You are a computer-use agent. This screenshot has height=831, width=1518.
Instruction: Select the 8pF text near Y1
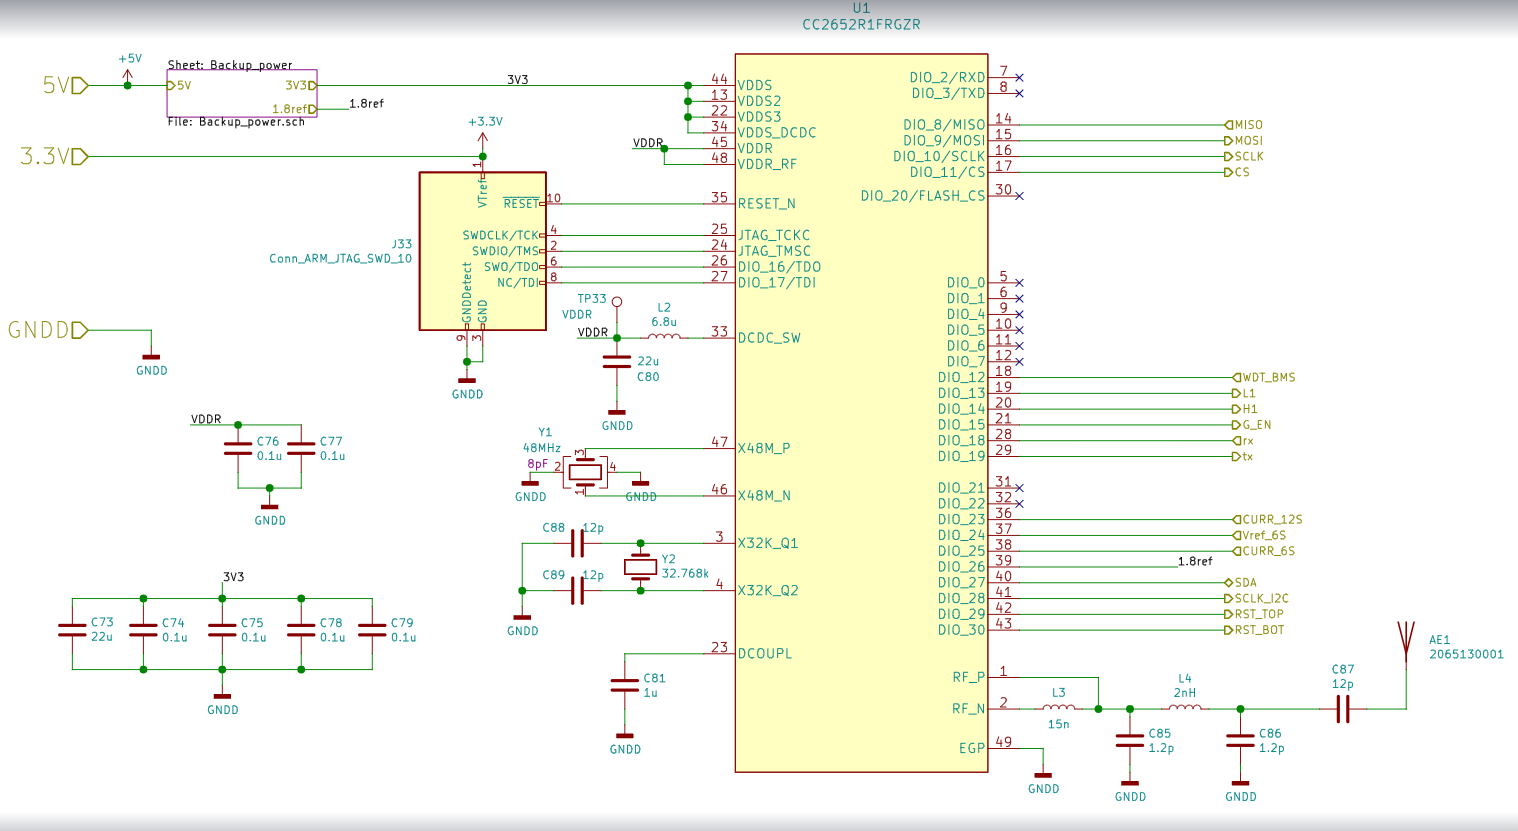(x=537, y=464)
